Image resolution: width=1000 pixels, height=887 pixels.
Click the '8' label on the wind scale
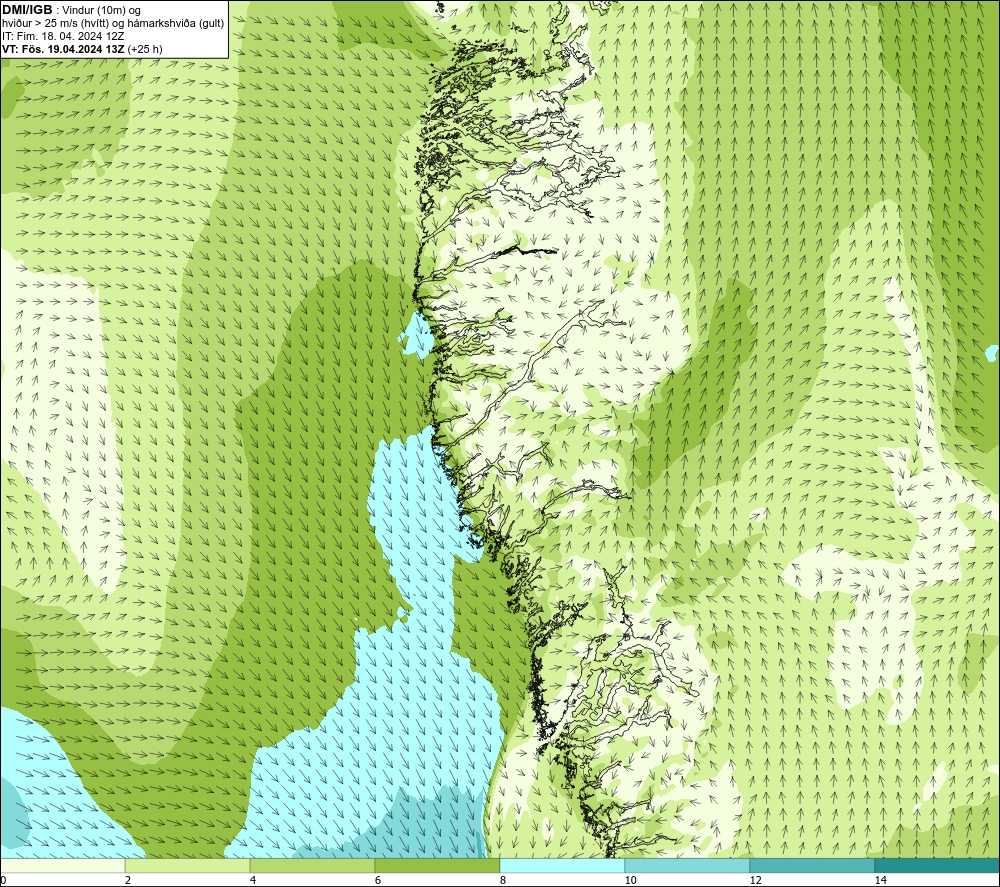pos(503,881)
